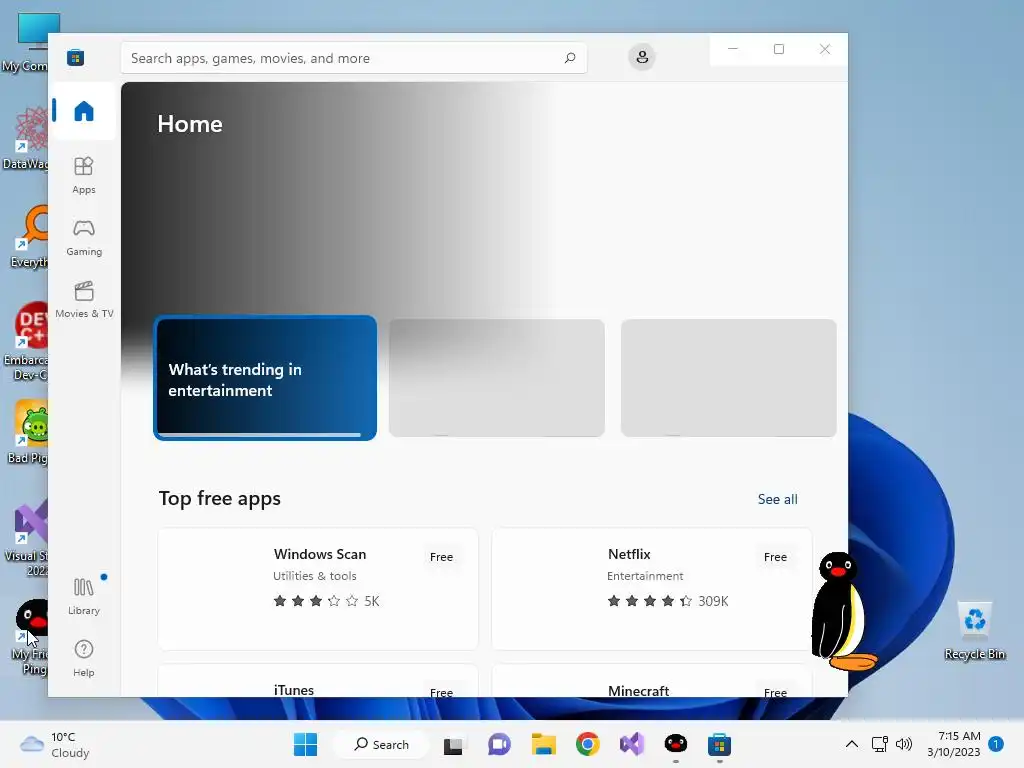Open volume control in tray
The height and width of the screenshot is (768, 1024).
click(904, 744)
